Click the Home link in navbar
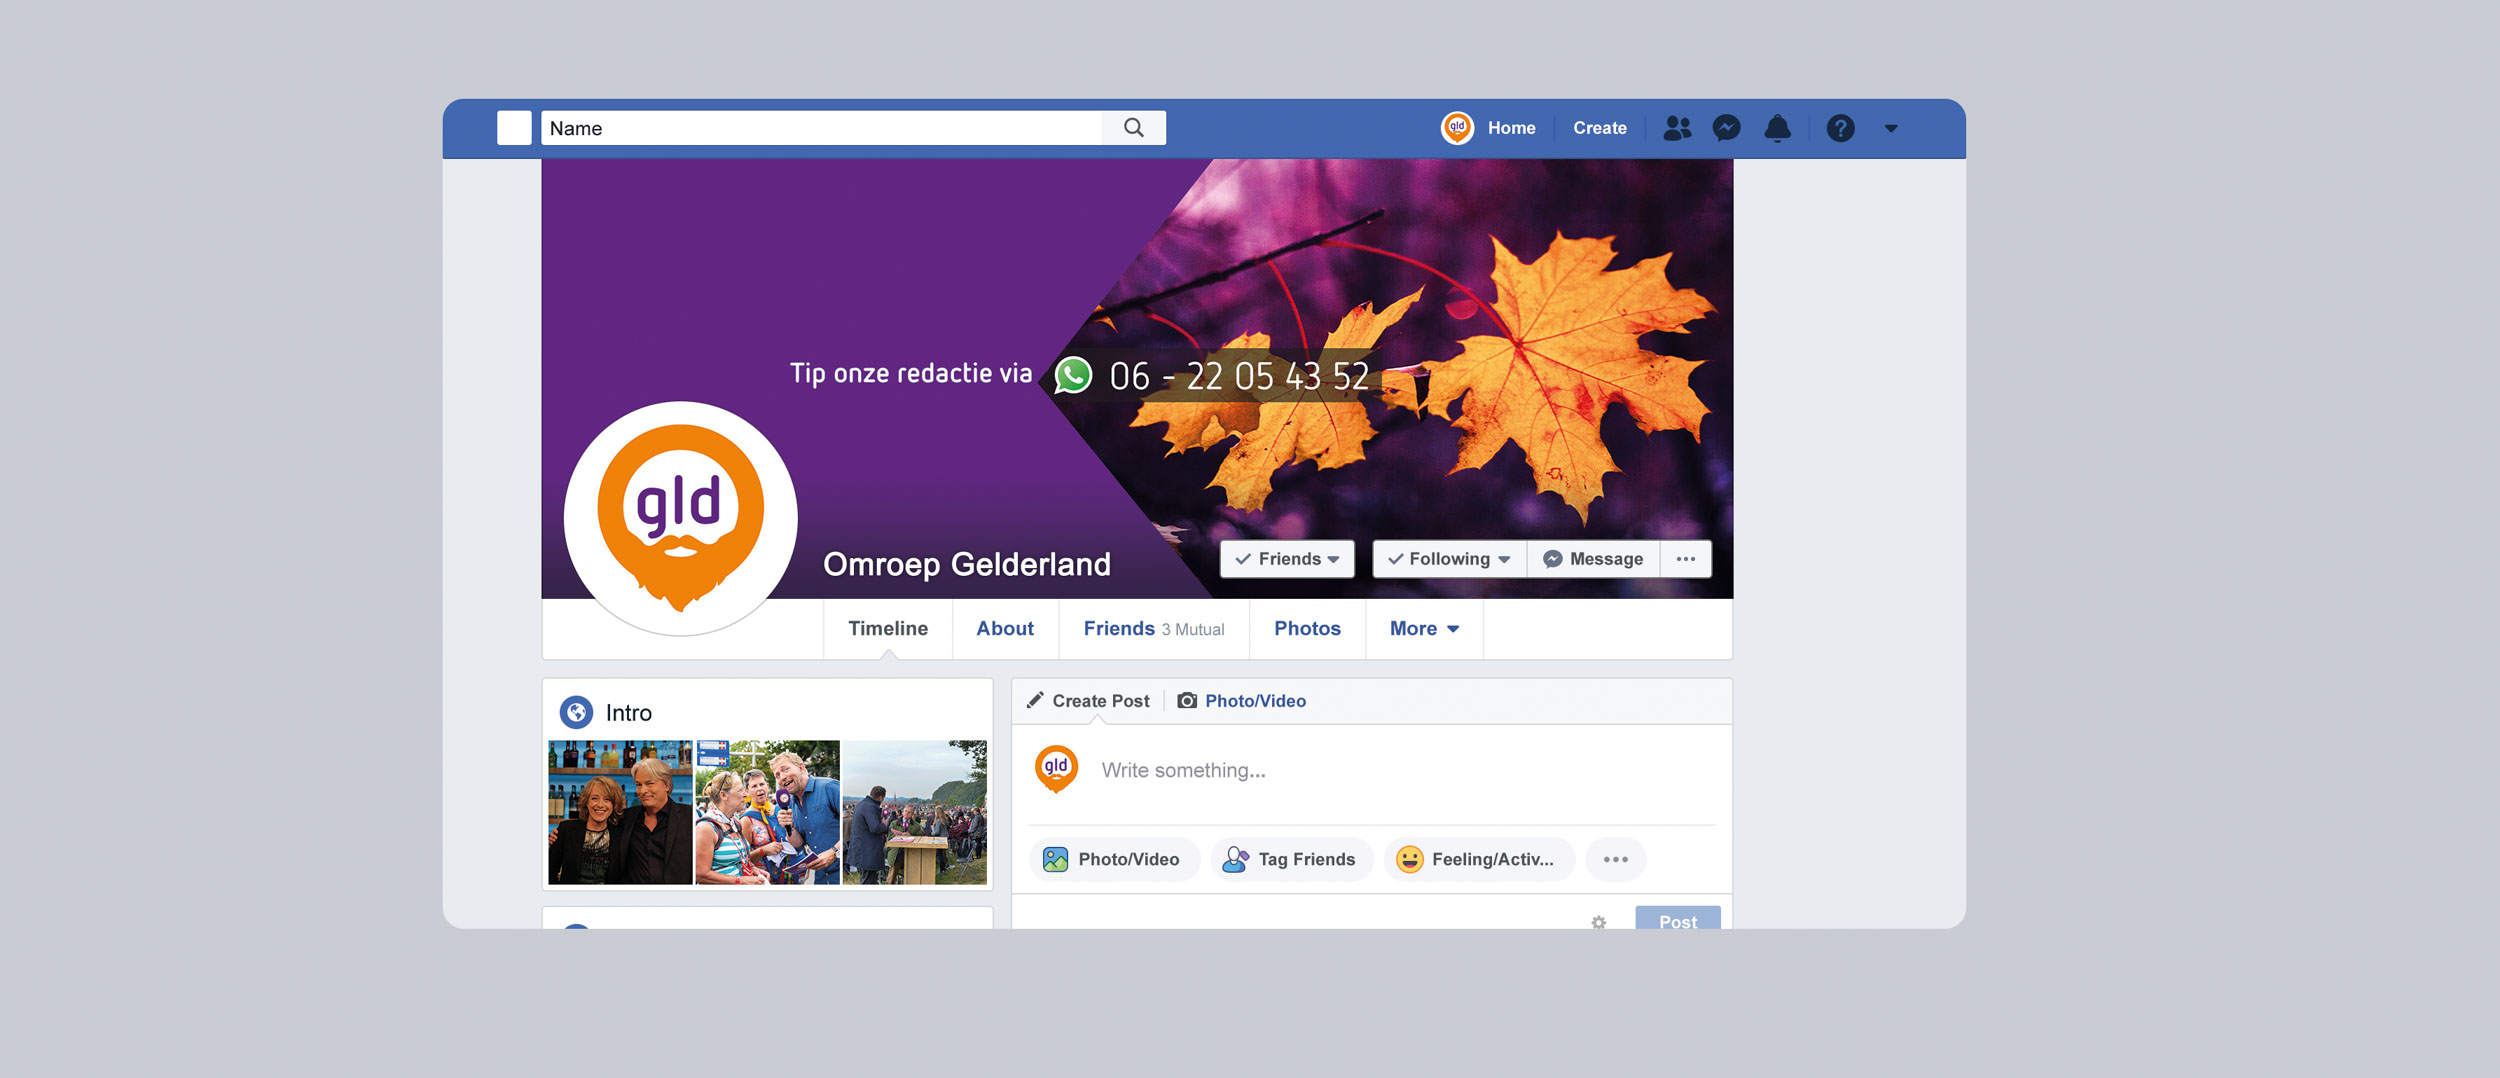2500x1078 pixels. 1511,128
